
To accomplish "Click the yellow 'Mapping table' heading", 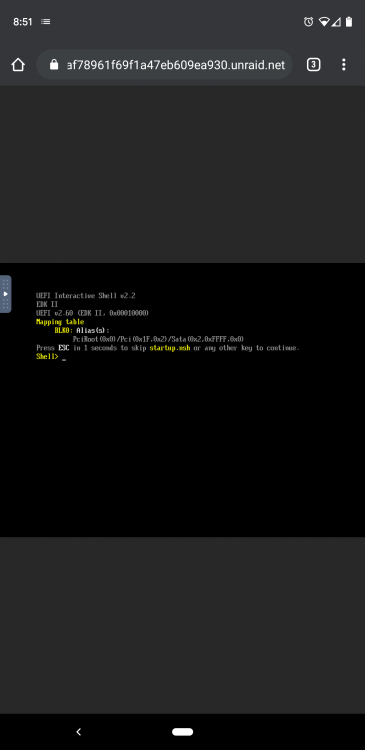I will tap(60, 322).
